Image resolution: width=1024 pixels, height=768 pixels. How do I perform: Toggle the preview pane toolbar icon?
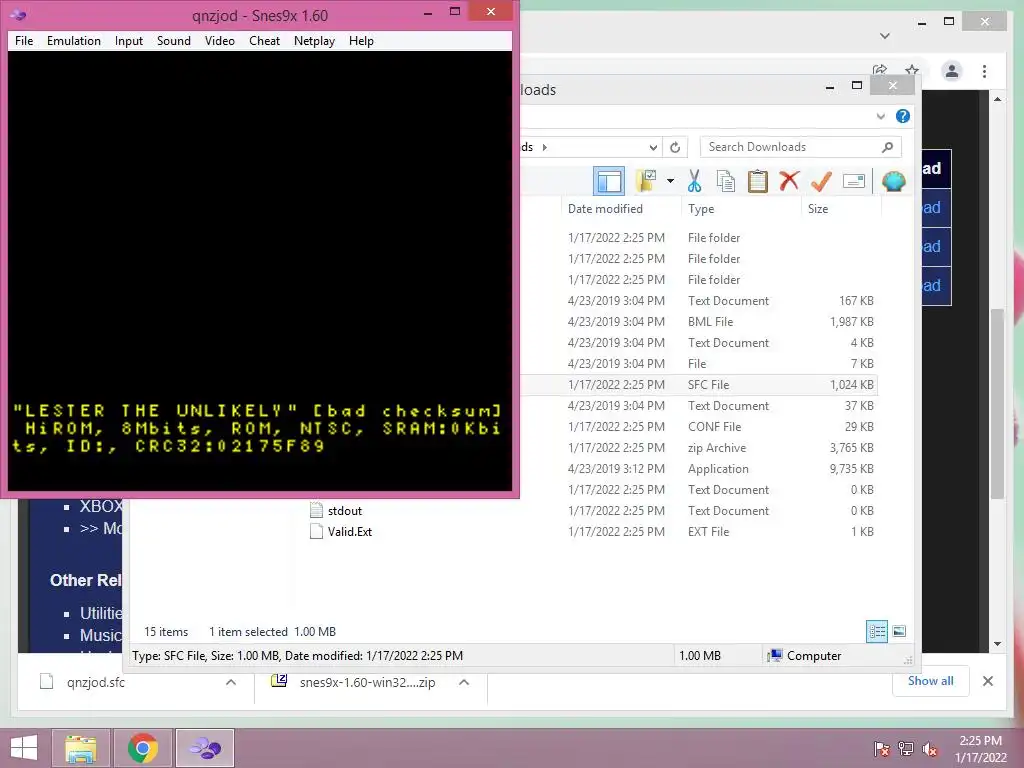click(609, 181)
